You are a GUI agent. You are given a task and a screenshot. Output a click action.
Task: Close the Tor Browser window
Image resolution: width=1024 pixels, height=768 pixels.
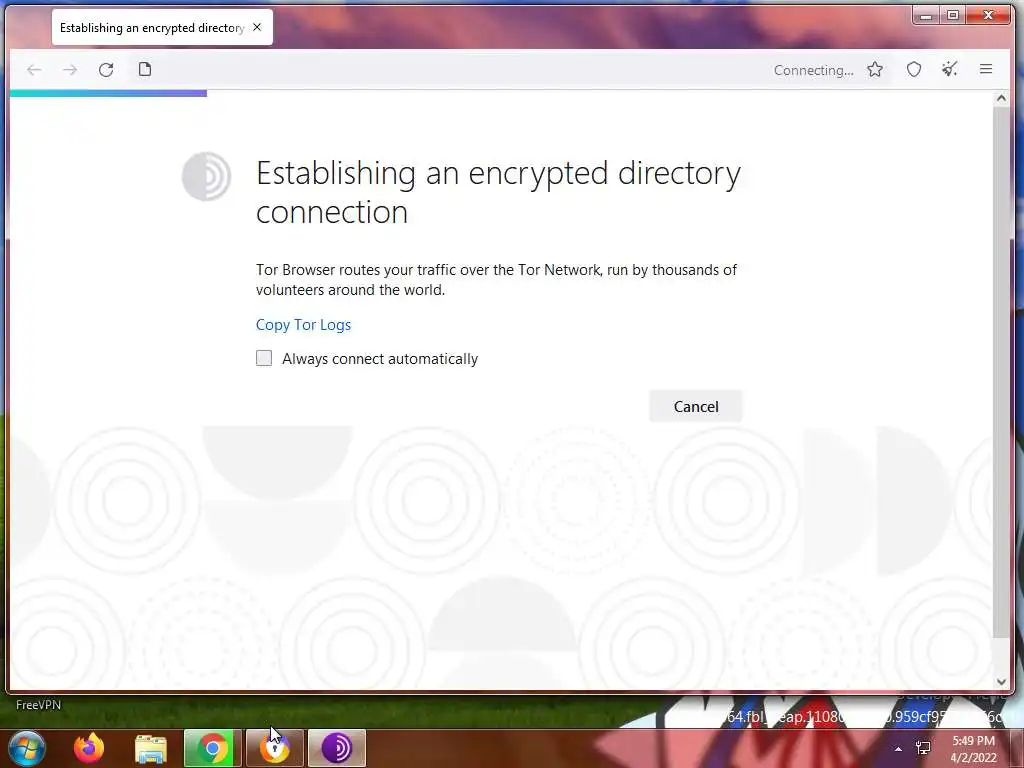pyautogui.click(x=989, y=15)
